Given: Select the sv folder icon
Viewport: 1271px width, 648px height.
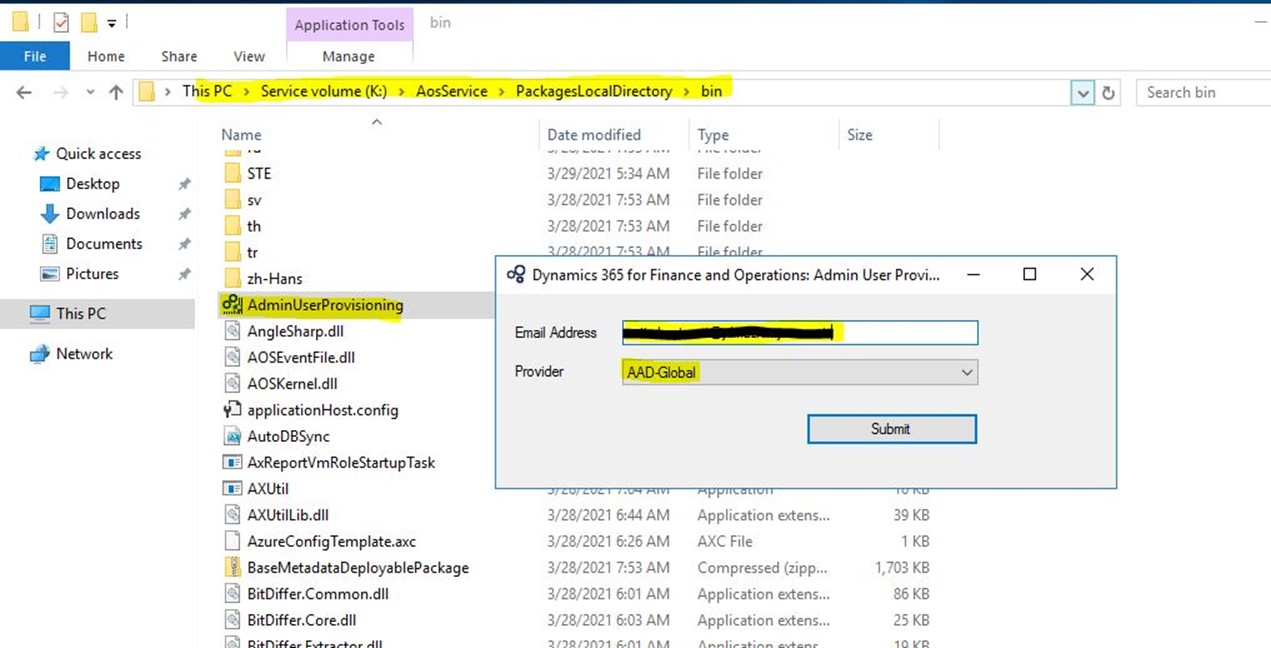Looking at the screenshot, I should 232,200.
